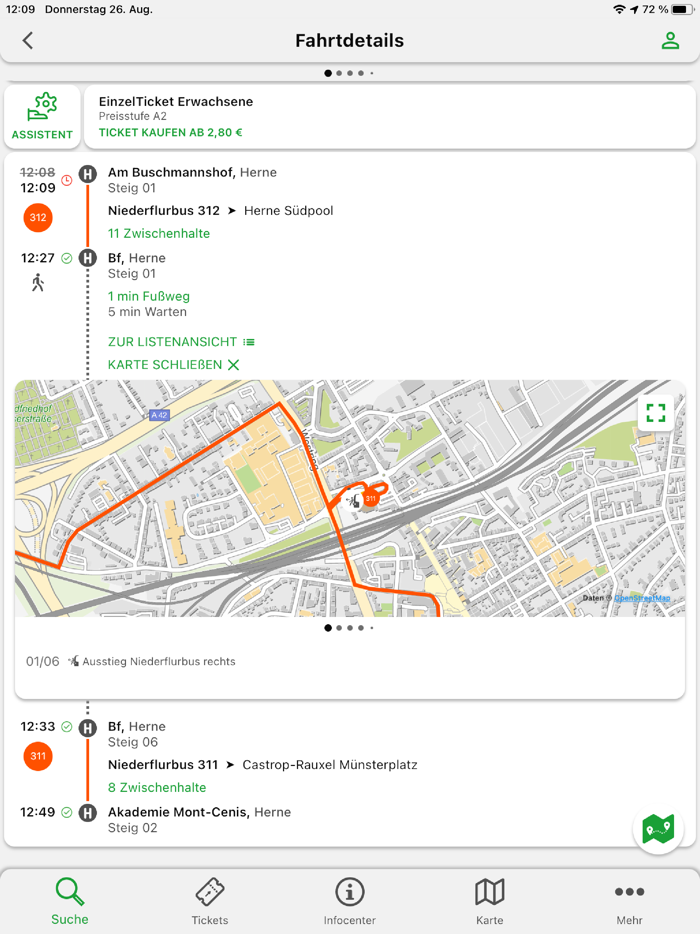The image size is (700, 934).
Task: Select the line 311 badge
Action: (37, 757)
